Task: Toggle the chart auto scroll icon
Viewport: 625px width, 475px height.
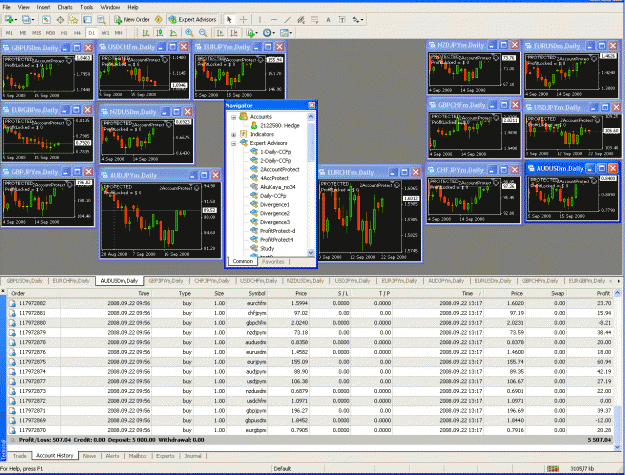Action: click(220, 33)
